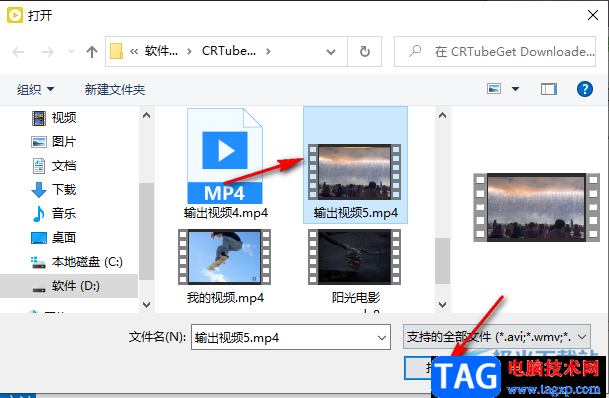The height and width of the screenshot is (398, 609).
Task: Click file list scroll up arrow
Action: pyautogui.click(x=442, y=115)
